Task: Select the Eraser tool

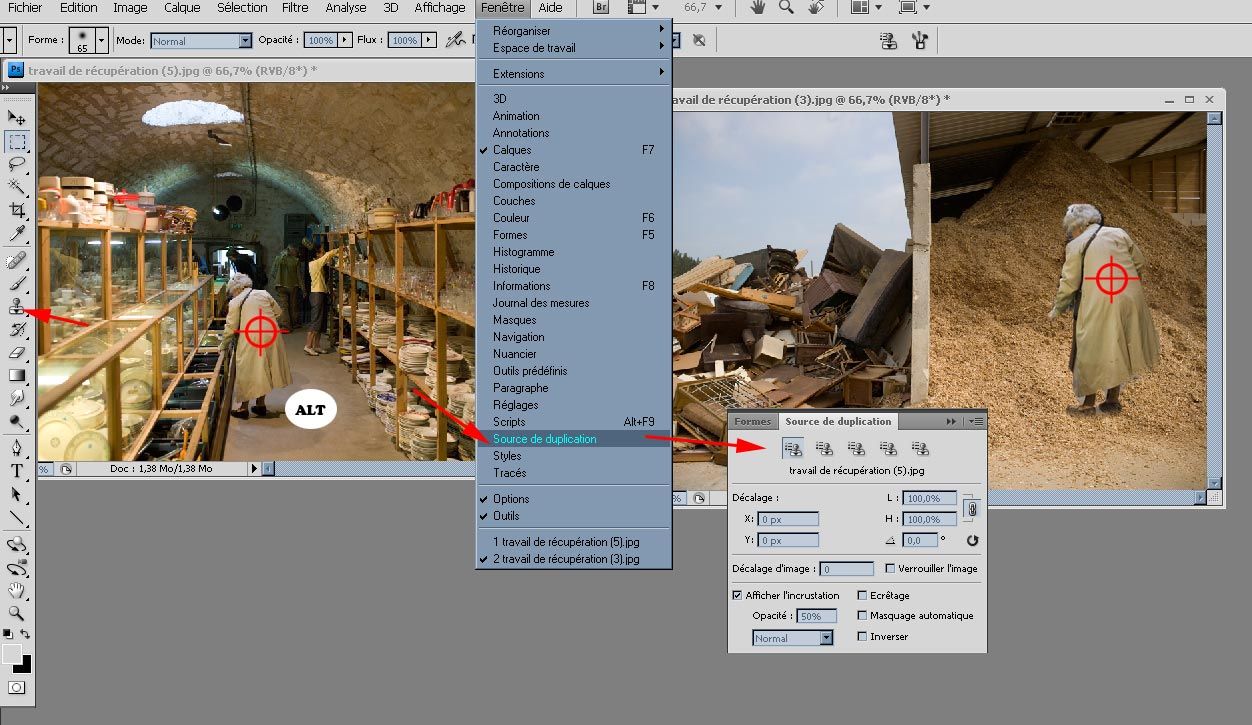Action: pyautogui.click(x=17, y=352)
